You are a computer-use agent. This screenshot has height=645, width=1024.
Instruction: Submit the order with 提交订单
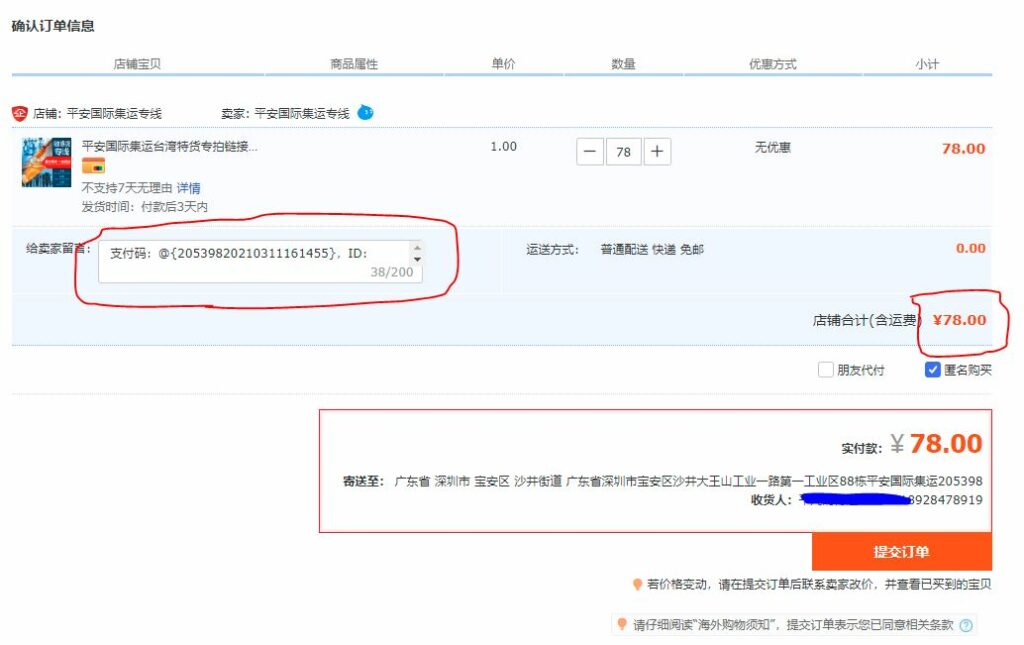[901, 552]
